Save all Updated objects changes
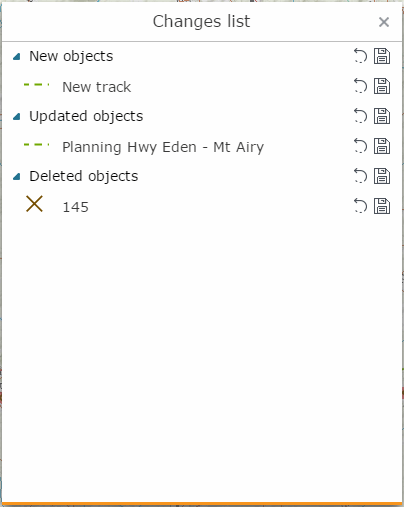 click(382, 116)
